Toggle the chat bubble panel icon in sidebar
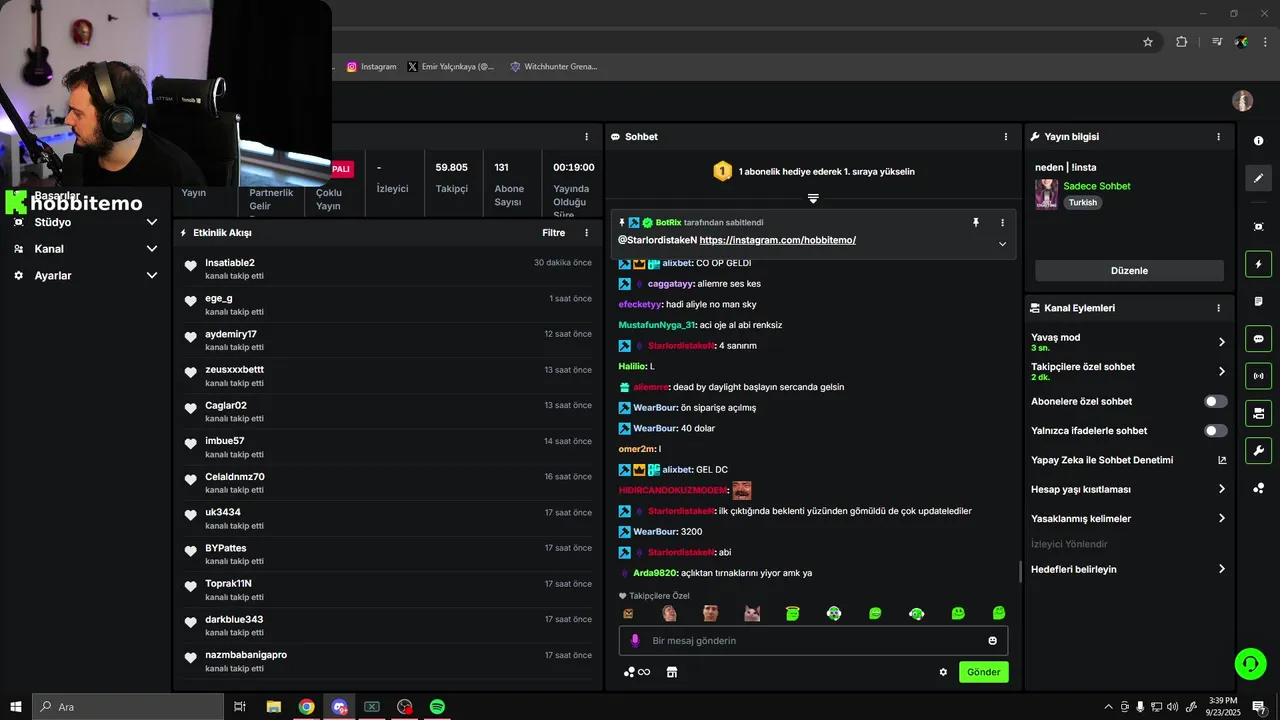This screenshot has width=1280, height=720. point(1258,338)
